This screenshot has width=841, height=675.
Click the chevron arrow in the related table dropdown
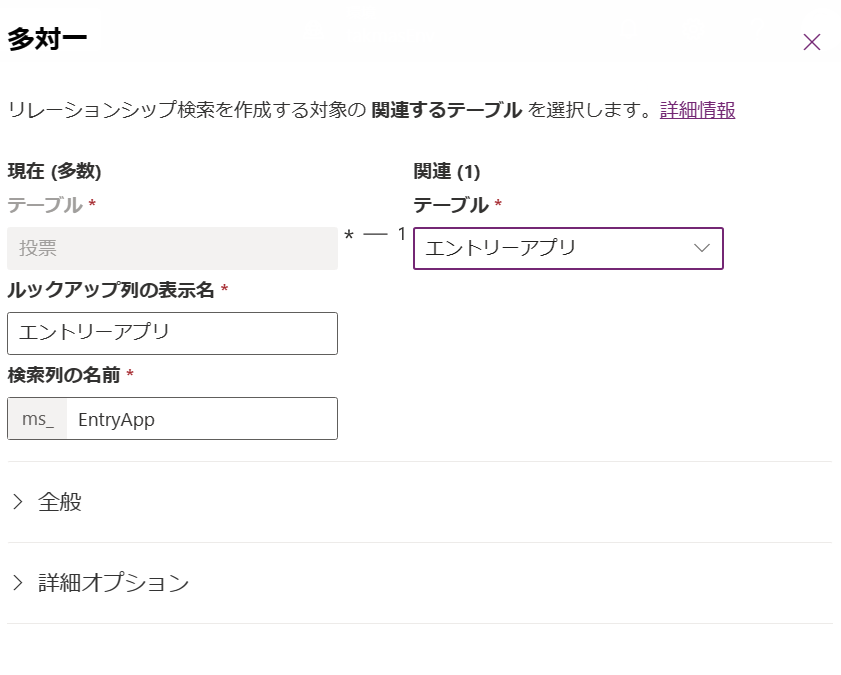click(702, 248)
